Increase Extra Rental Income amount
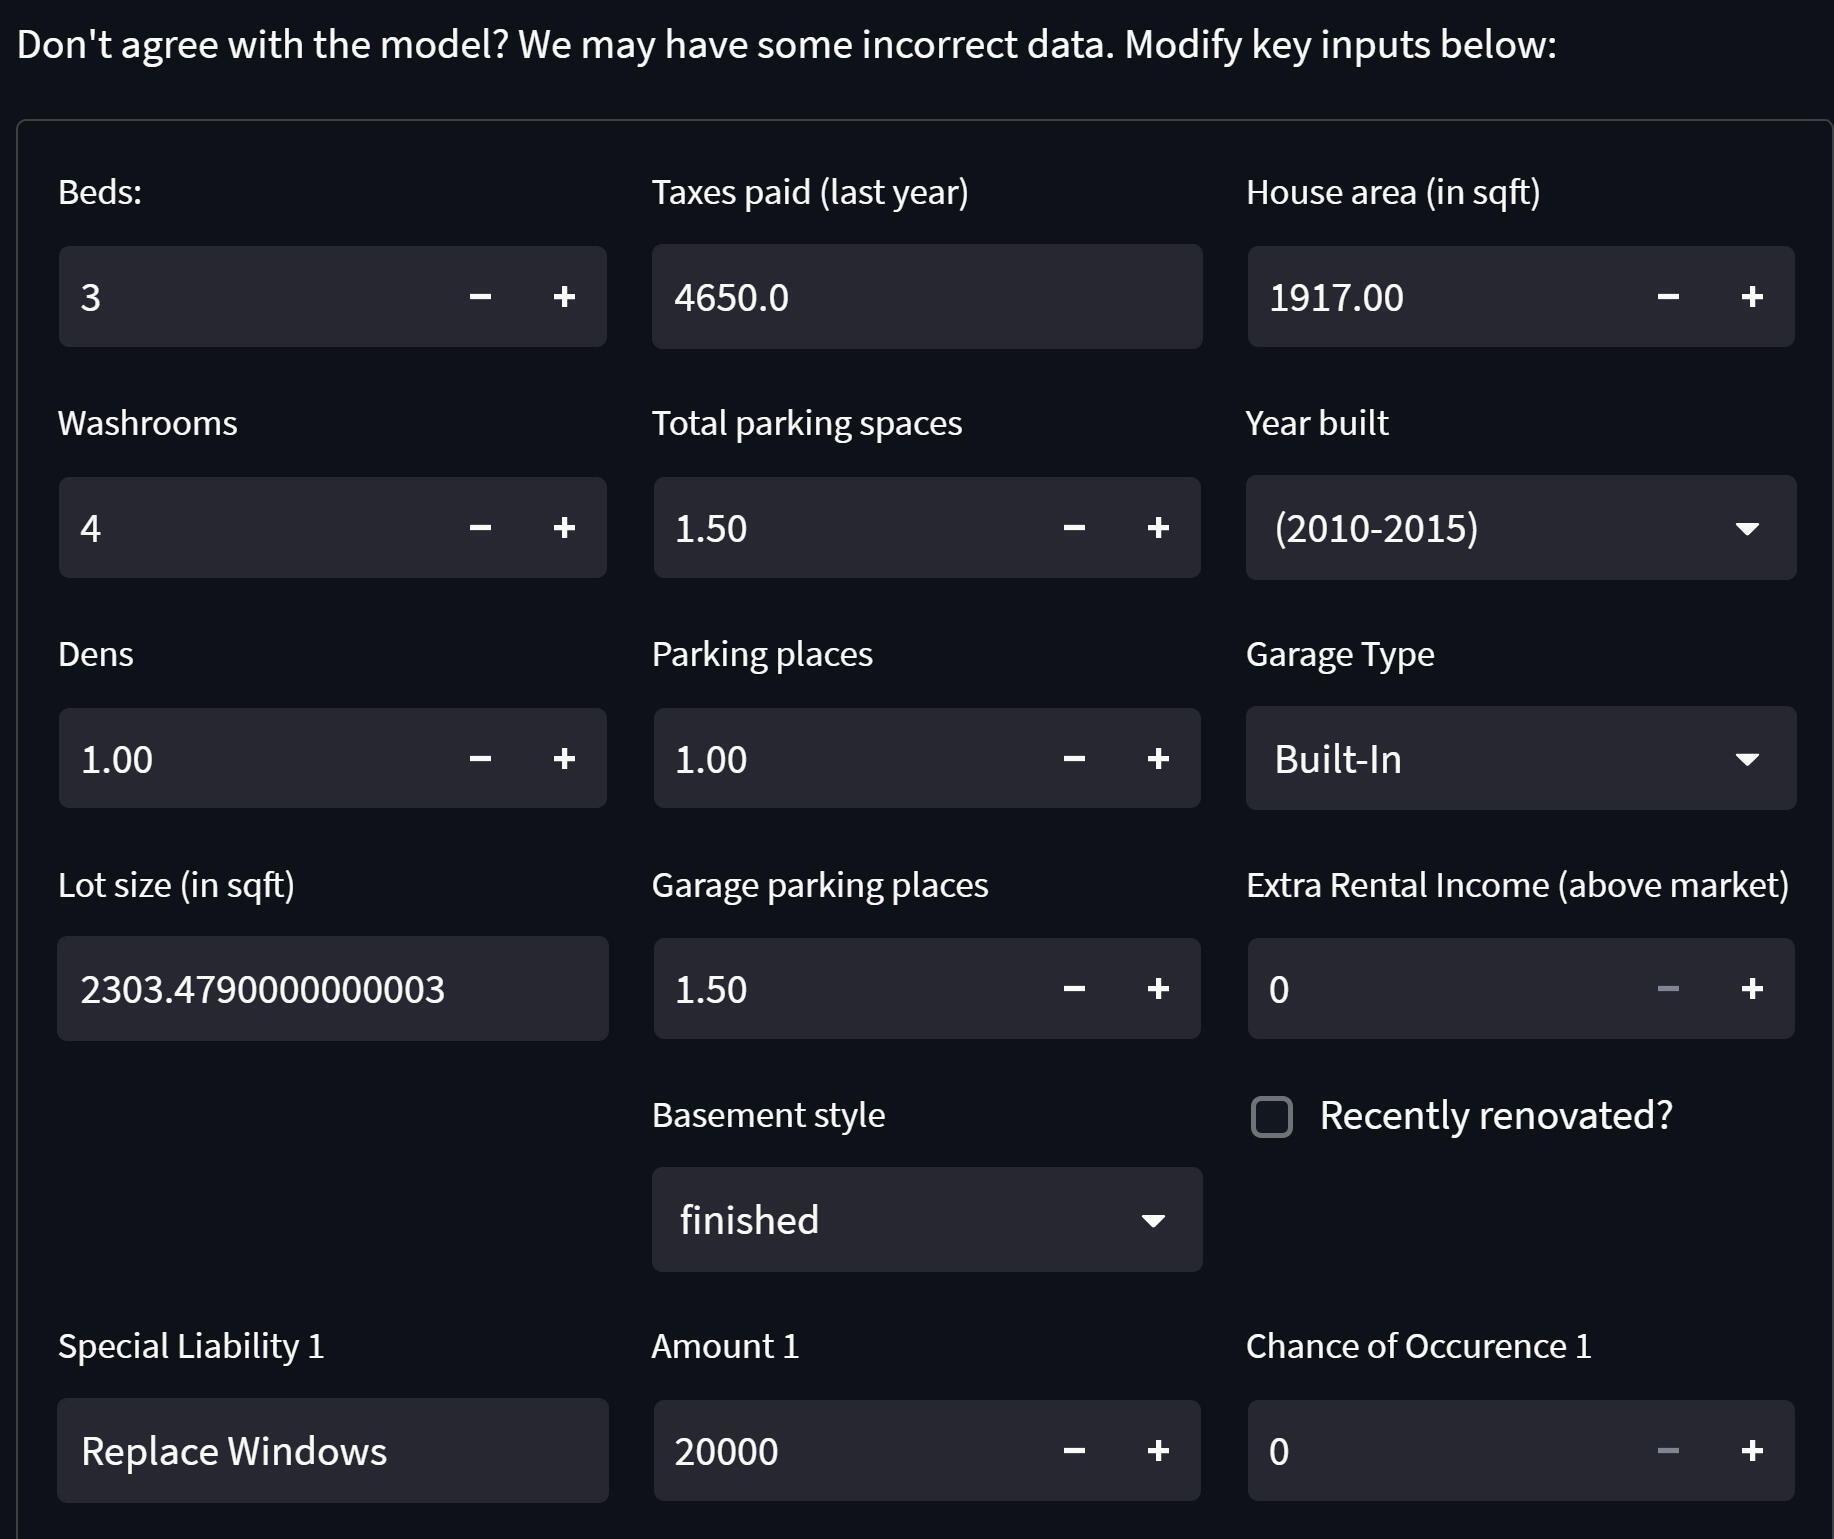1834x1539 pixels. click(x=1751, y=989)
